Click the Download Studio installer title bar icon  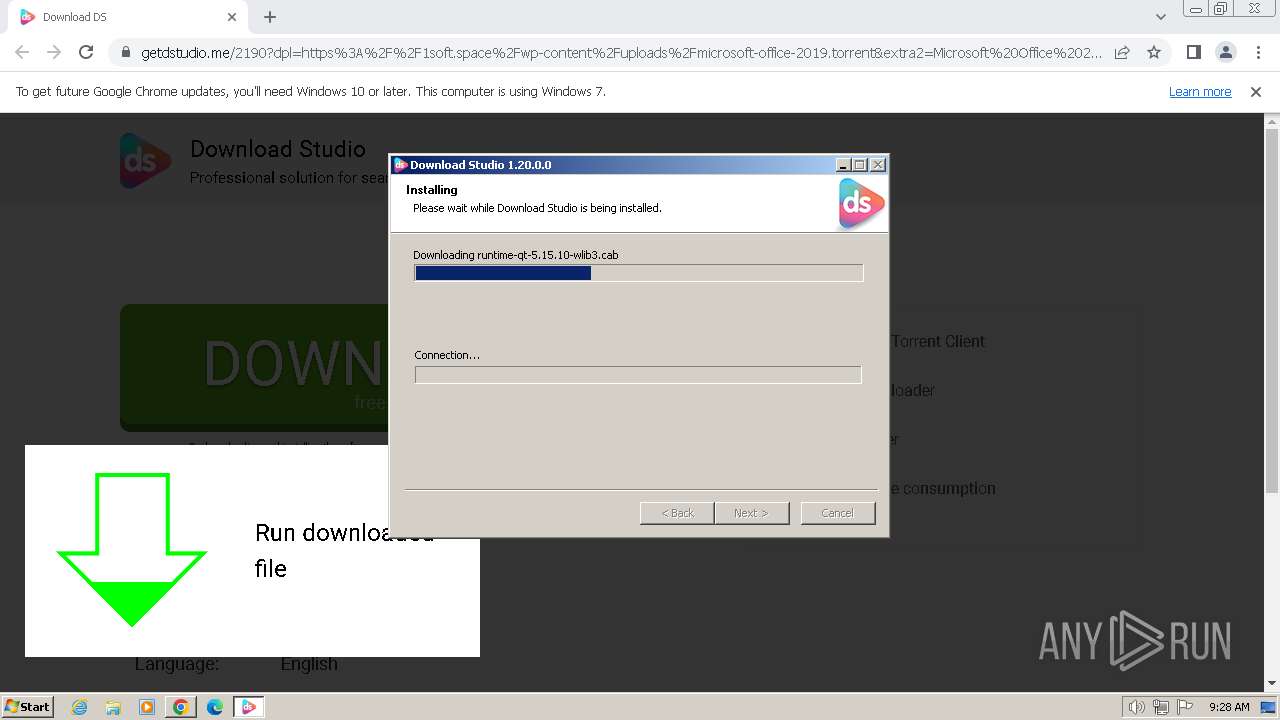(x=400, y=165)
